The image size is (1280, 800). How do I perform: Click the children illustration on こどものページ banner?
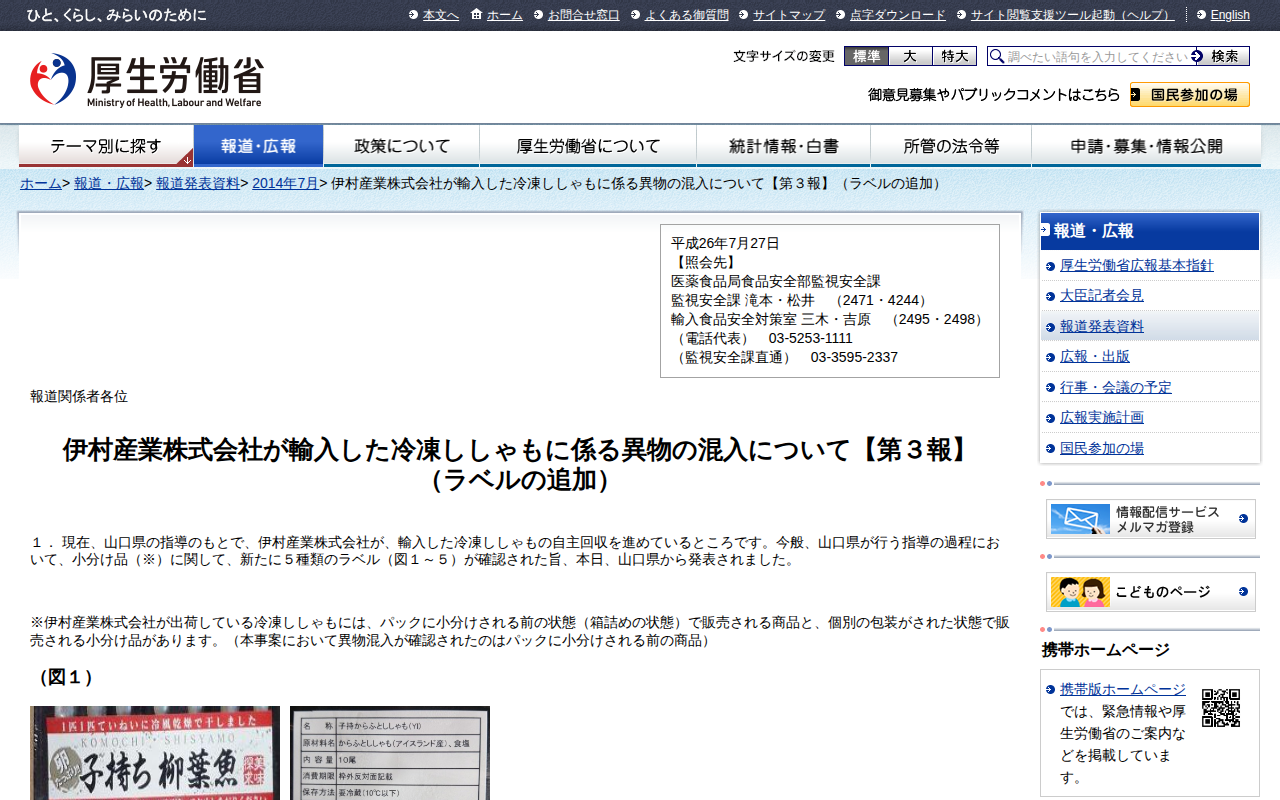point(1080,592)
